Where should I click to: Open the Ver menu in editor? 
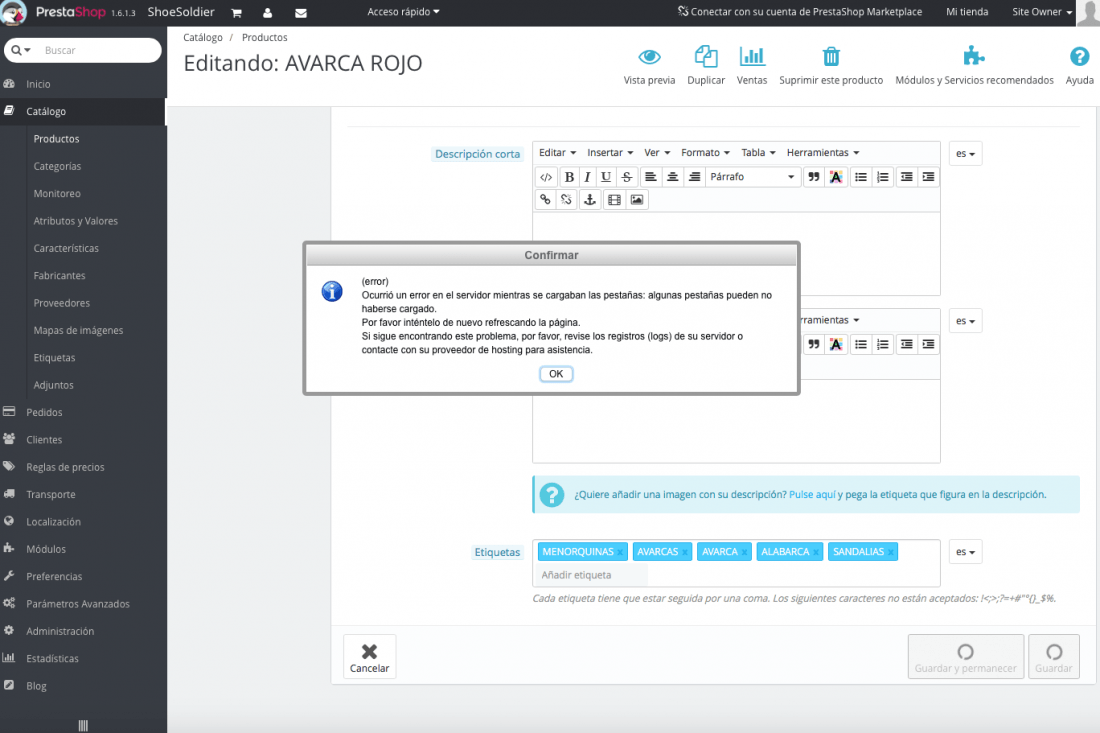click(x=657, y=153)
